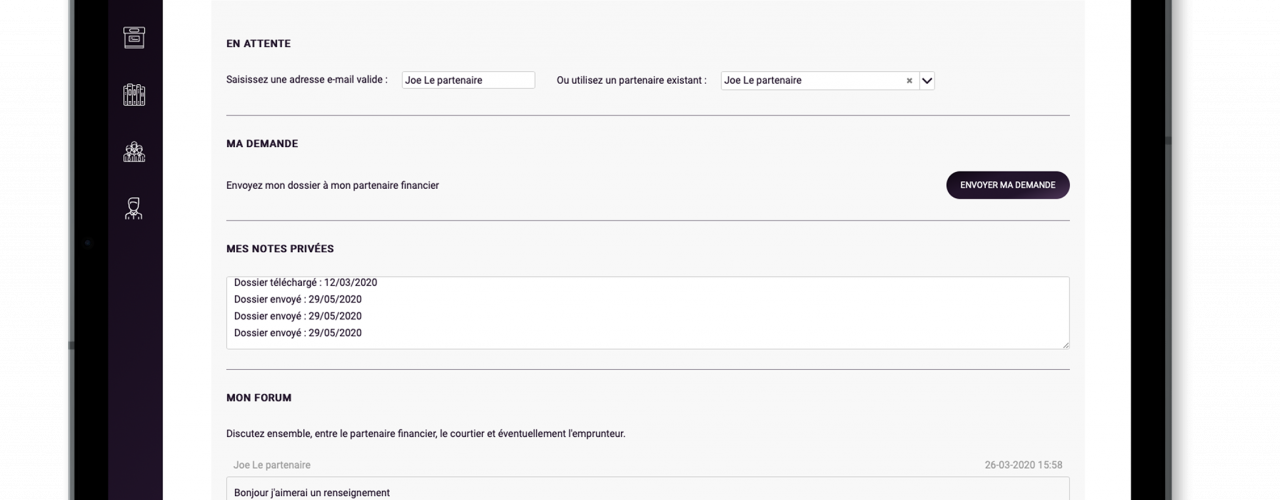Click the MES NOTES PRIVÉES heading
Screen dimensions: 1280x500
pyautogui.click(x=280, y=249)
